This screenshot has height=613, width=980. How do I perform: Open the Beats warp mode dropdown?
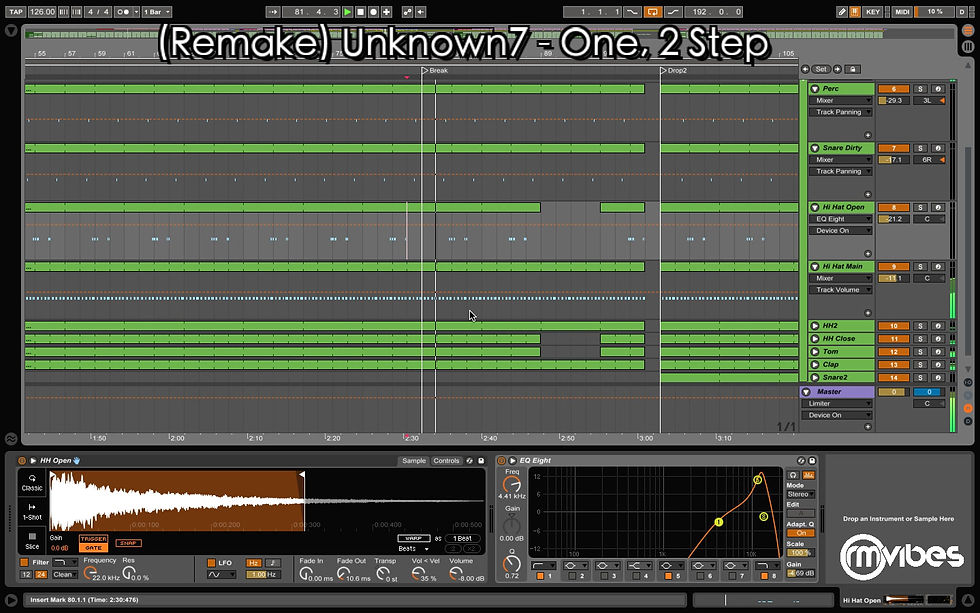tap(413, 547)
